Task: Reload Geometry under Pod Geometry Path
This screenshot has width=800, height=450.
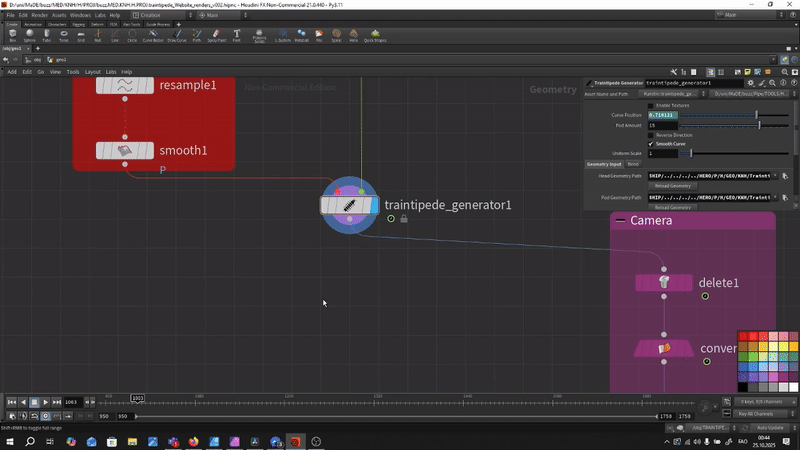Action: (x=672, y=207)
